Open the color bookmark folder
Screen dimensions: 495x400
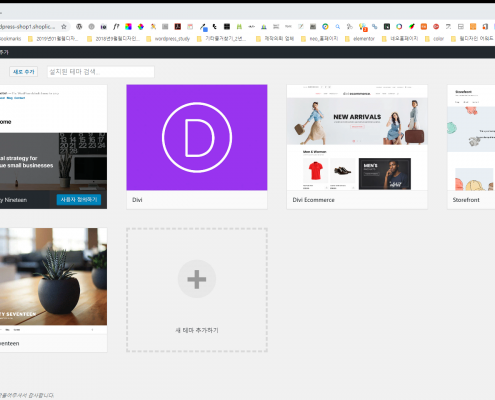point(435,39)
